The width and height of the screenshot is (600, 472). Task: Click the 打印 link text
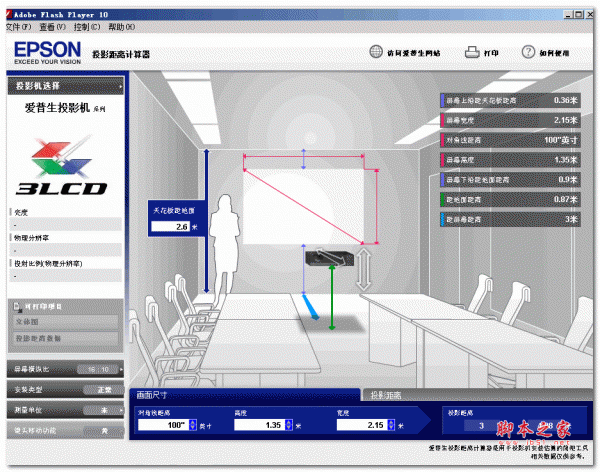coord(491,53)
